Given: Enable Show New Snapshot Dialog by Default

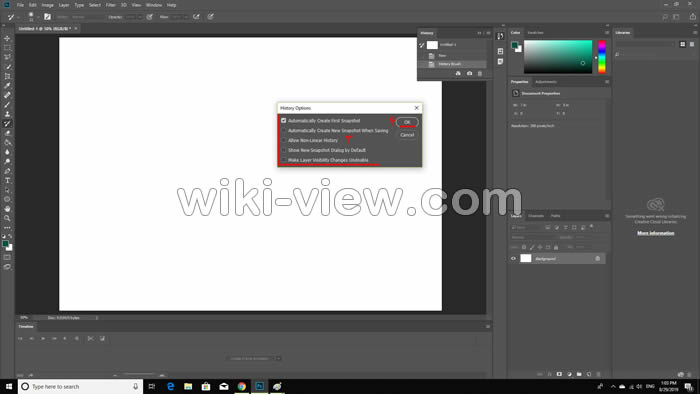Looking at the screenshot, I should [283, 150].
